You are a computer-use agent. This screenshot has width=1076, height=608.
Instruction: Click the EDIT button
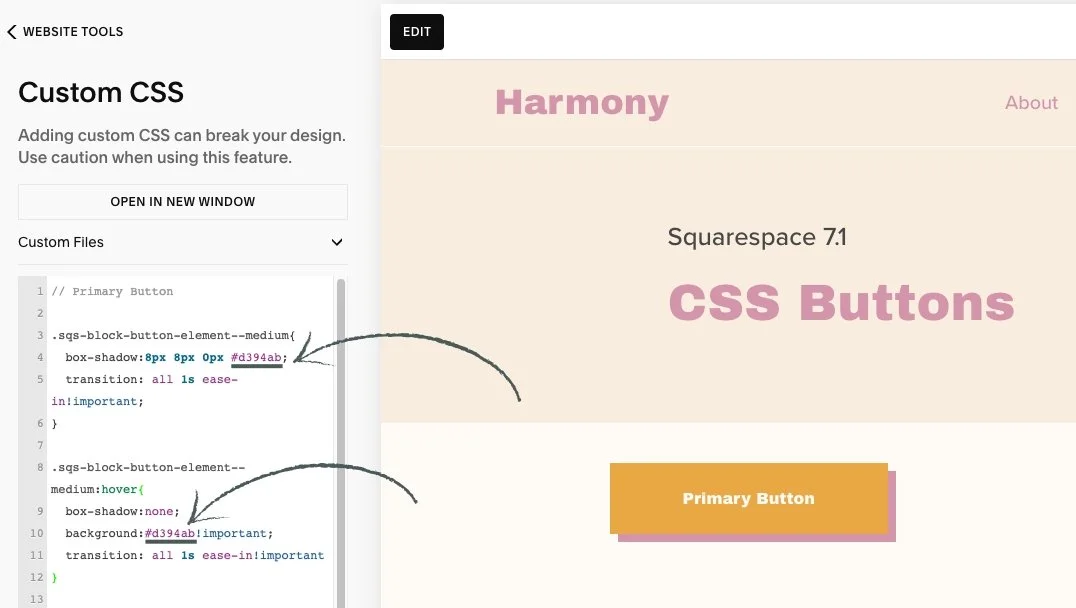coord(417,32)
